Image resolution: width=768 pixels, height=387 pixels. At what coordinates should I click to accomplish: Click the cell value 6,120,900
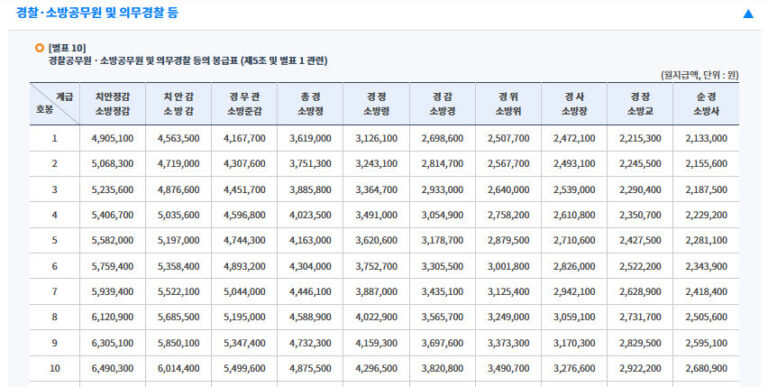(113, 317)
